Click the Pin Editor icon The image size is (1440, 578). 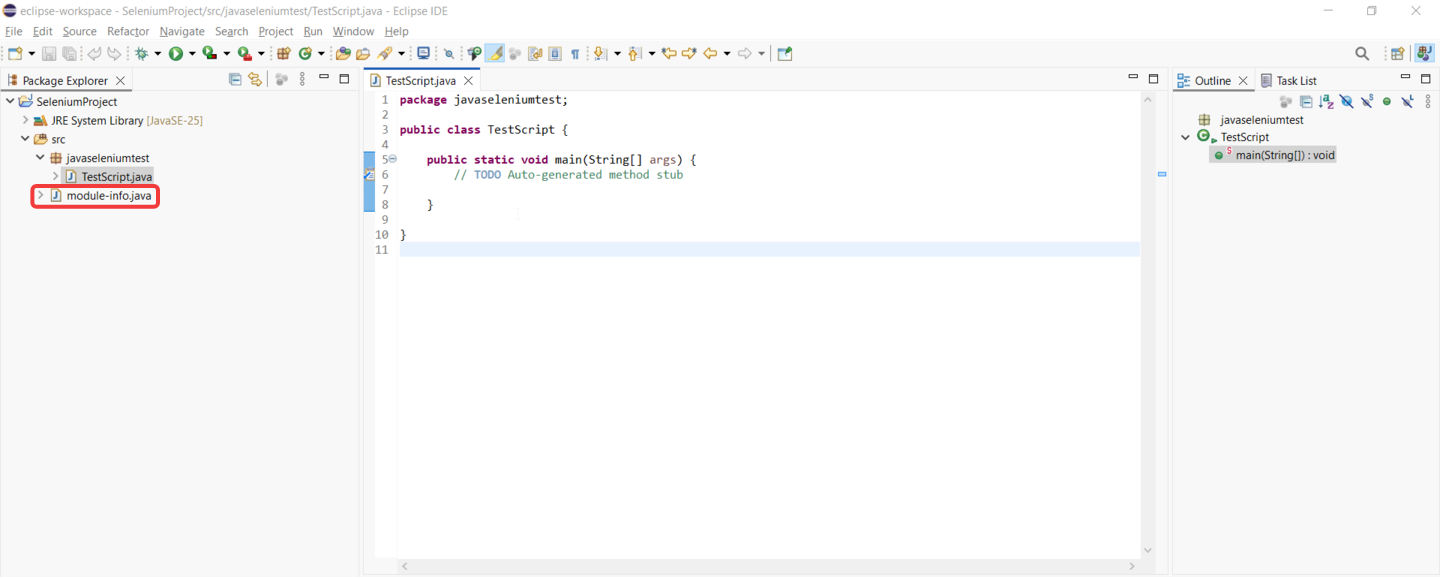tap(785, 54)
